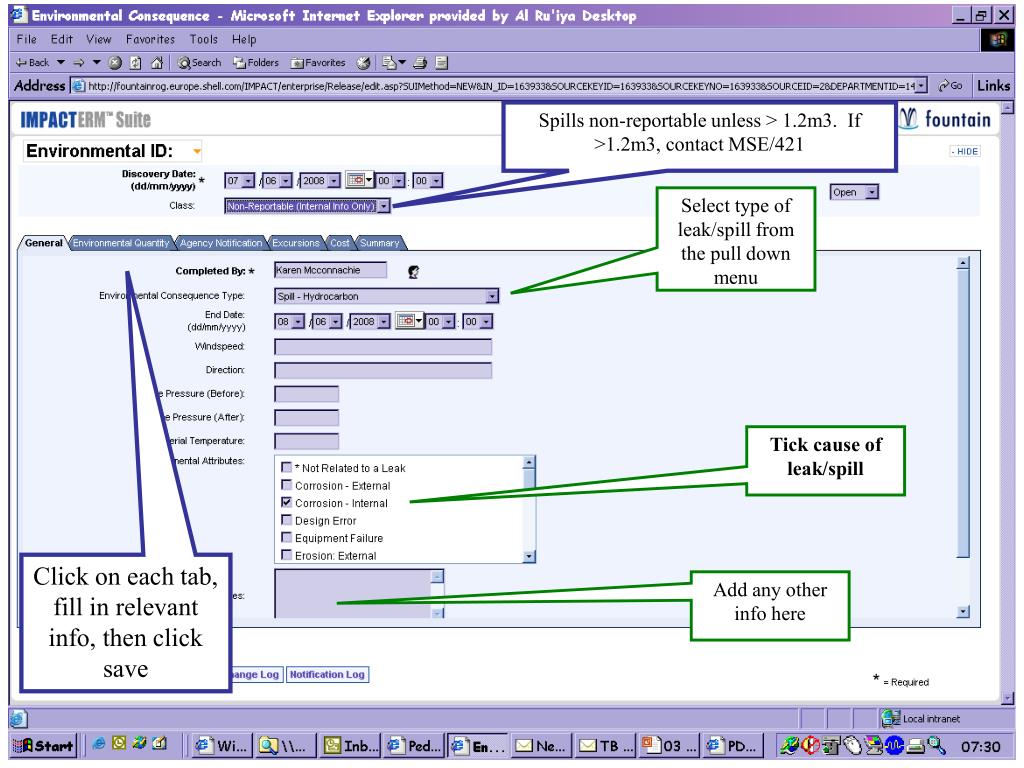Open the Search toolbar button

tap(200, 63)
